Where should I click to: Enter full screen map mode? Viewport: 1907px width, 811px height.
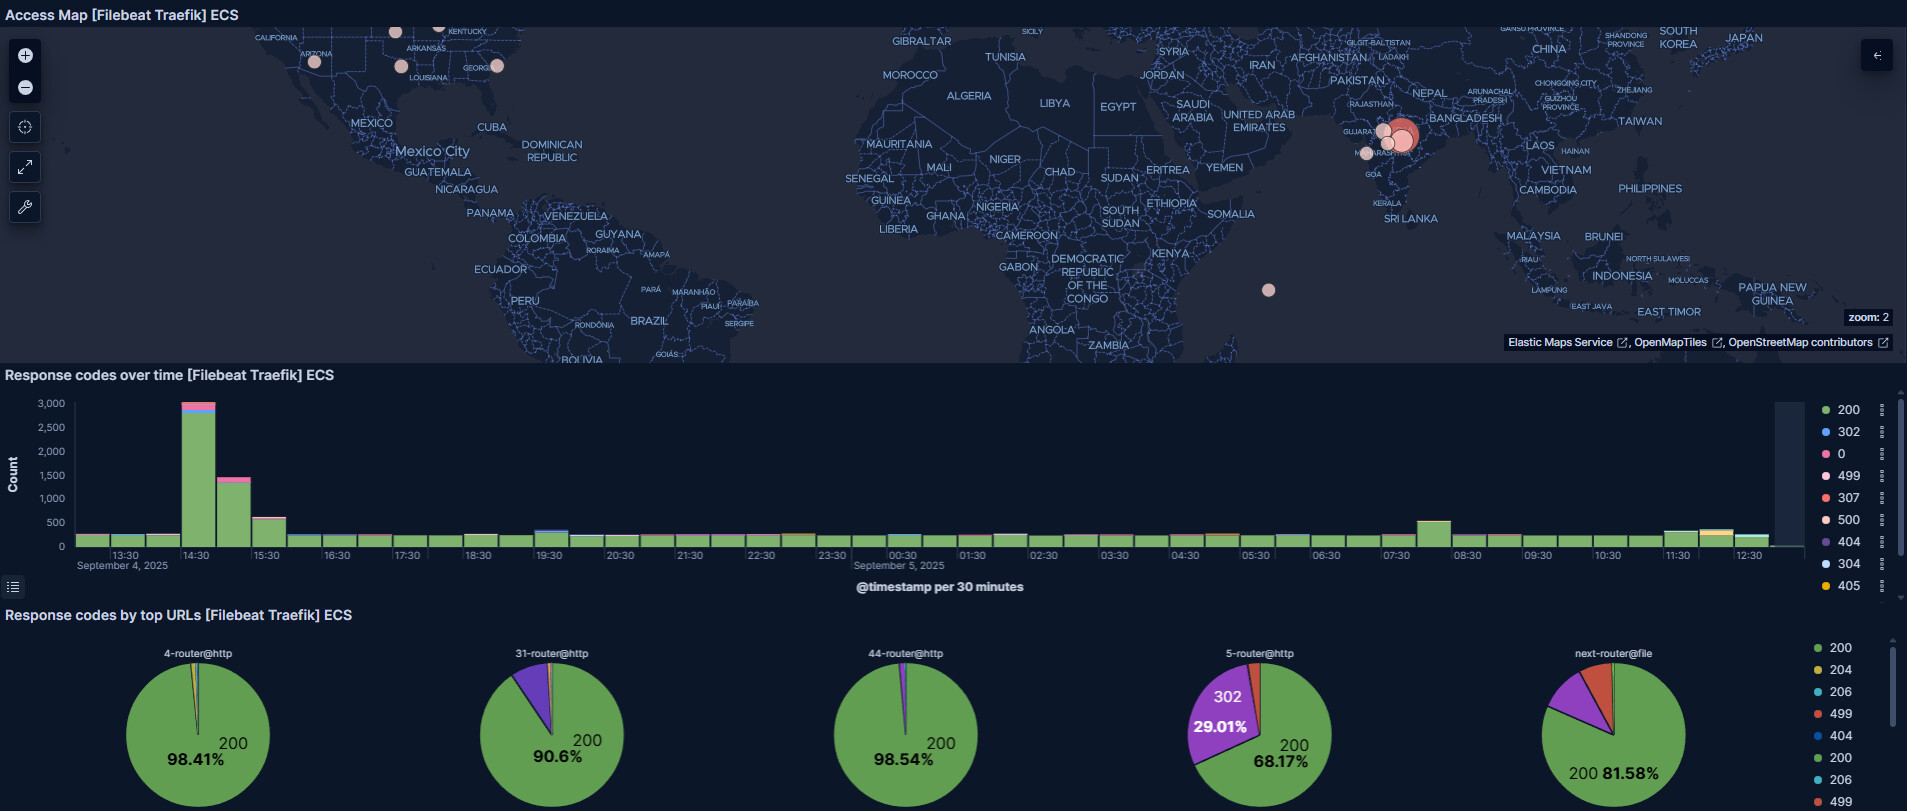[25, 167]
